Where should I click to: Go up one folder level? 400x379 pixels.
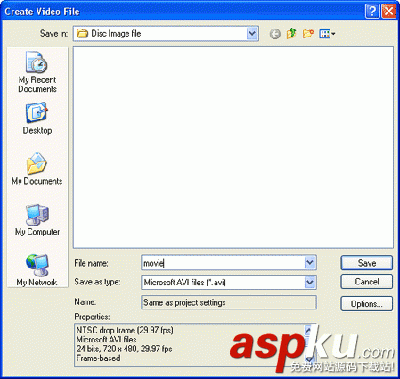292,33
